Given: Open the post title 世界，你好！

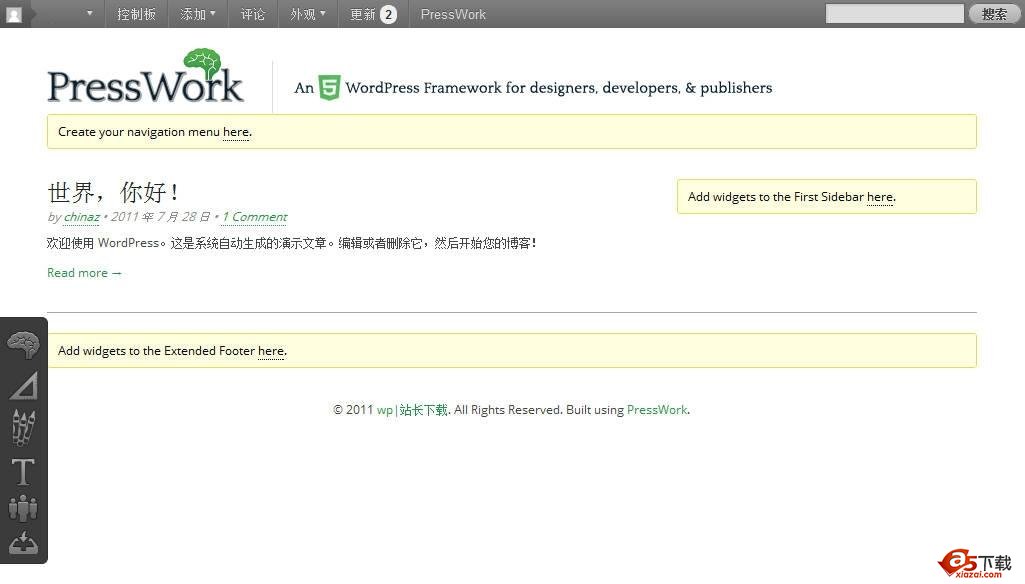Looking at the screenshot, I should click(113, 192).
